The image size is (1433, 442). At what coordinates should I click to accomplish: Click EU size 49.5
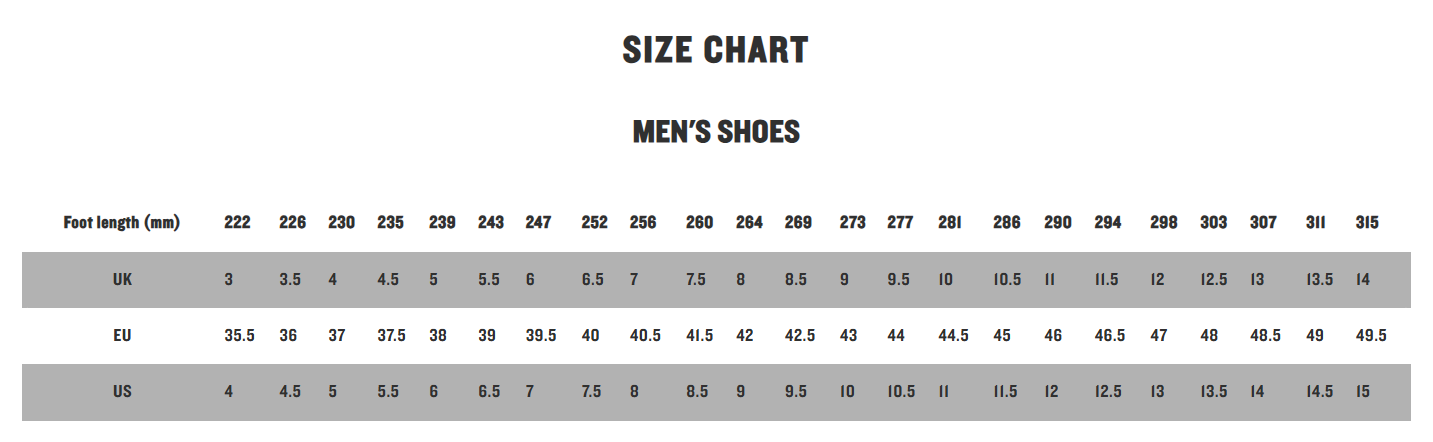[x=1371, y=336]
